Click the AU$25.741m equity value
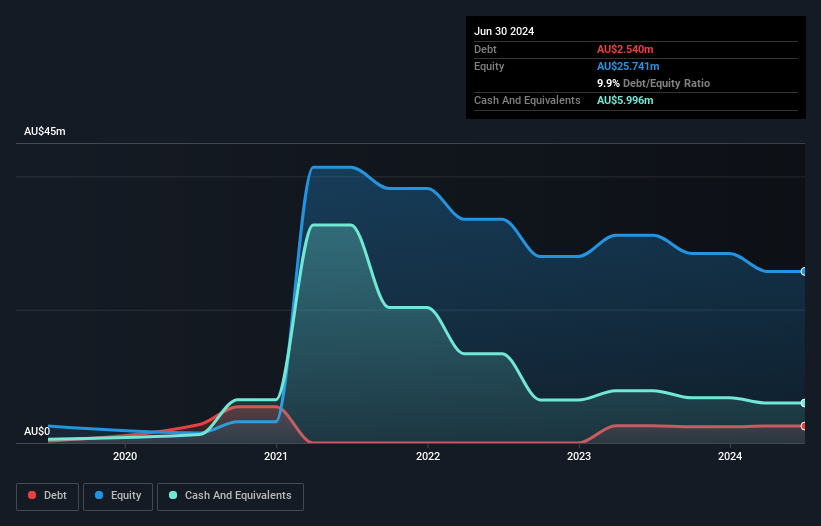The image size is (821, 526). click(628, 66)
